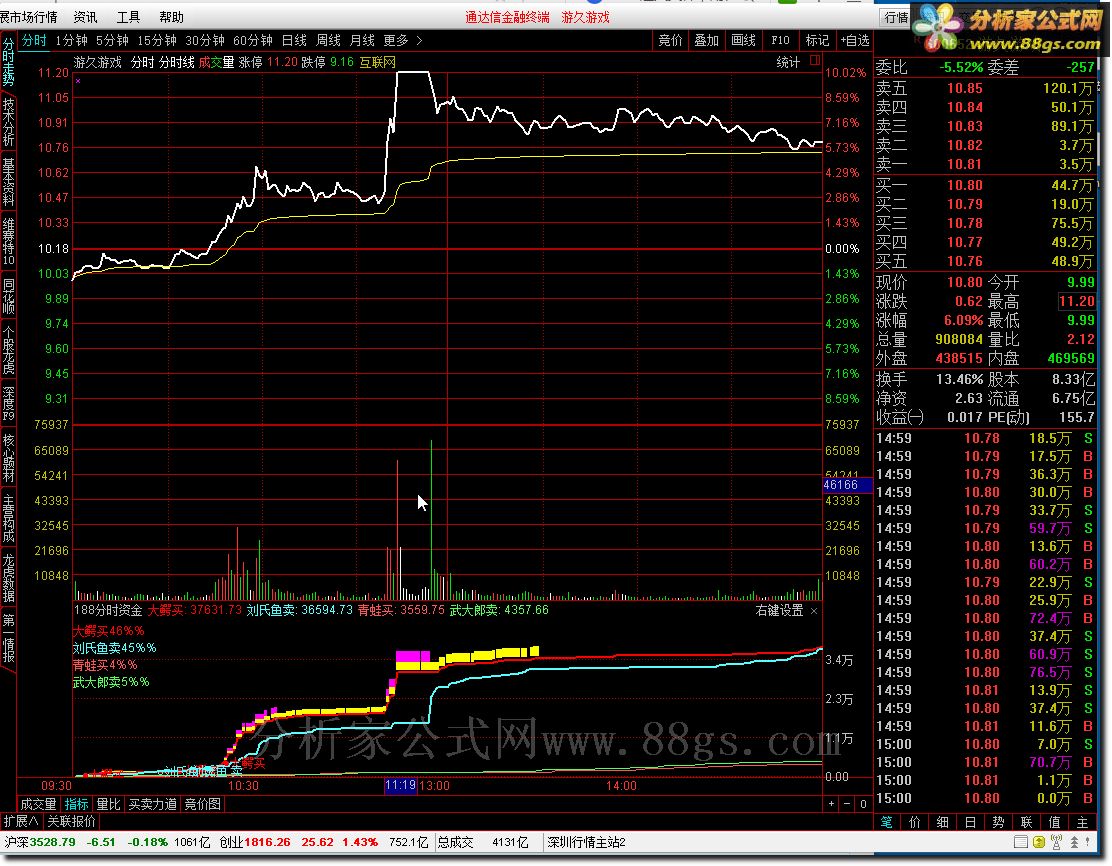
Task: Click the 0 reset button below the chart
Action: [863, 804]
